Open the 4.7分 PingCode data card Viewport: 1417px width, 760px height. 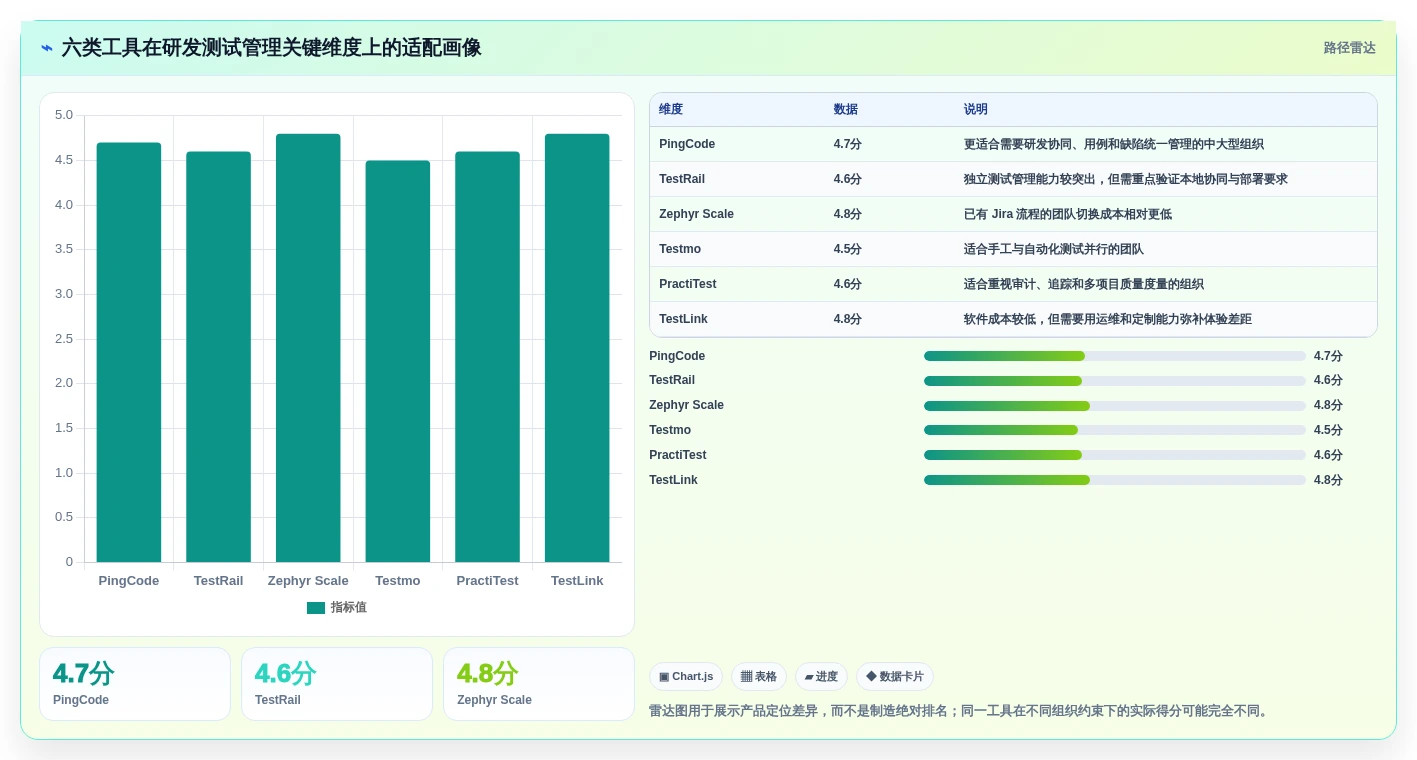(135, 684)
